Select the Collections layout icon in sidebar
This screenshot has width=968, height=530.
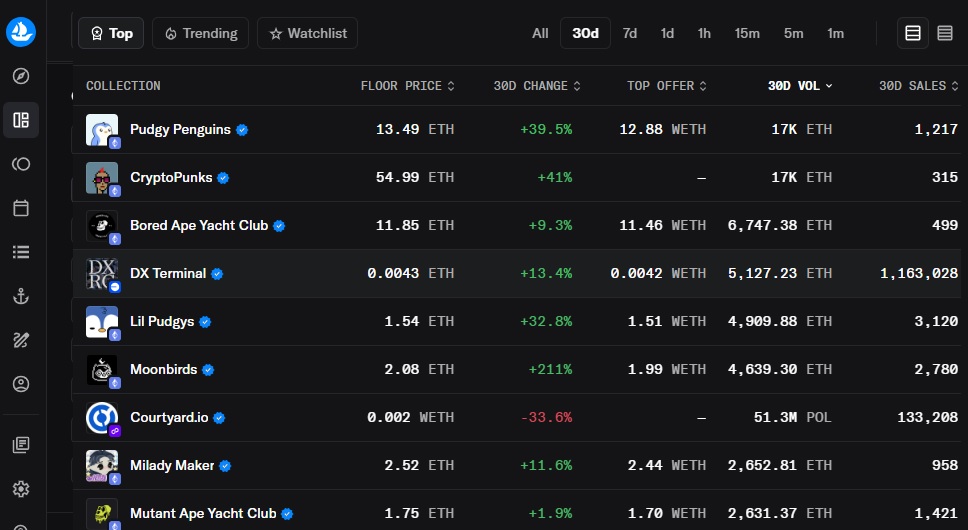coord(21,120)
